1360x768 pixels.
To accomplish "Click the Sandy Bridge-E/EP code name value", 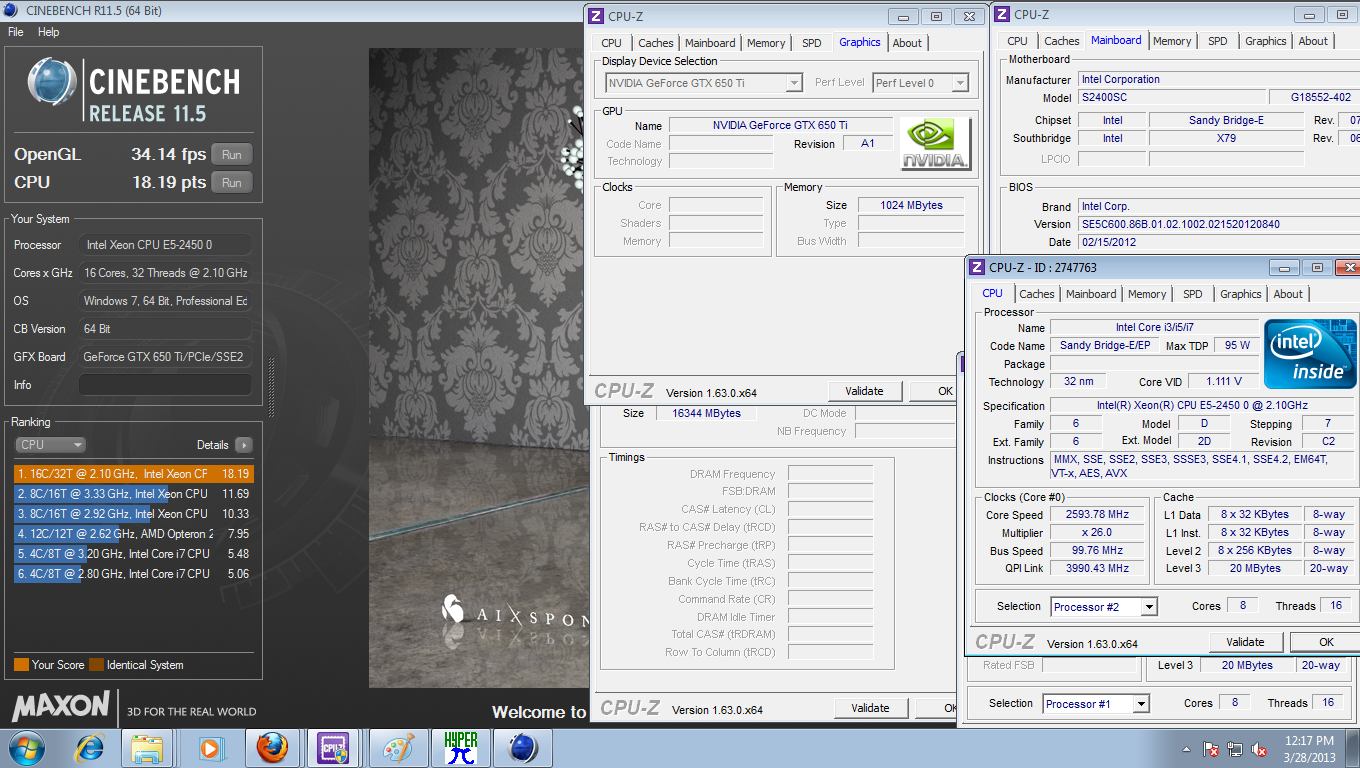I will click(1103, 345).
